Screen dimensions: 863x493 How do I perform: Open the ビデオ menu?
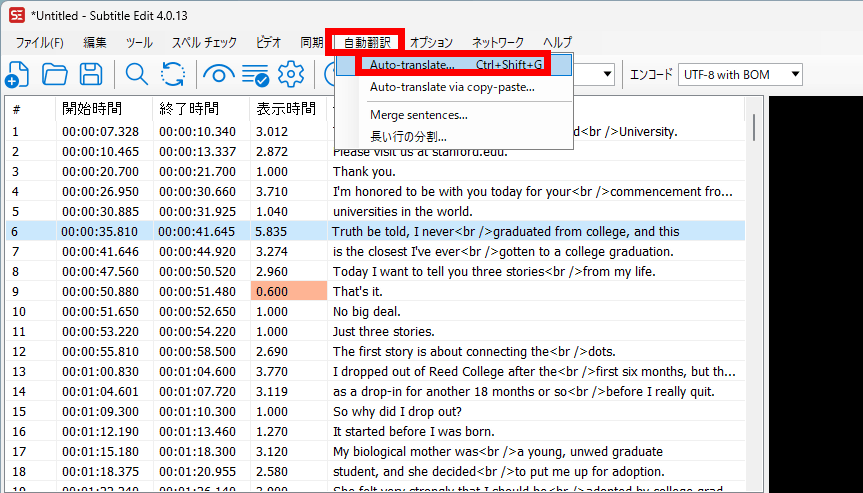pos(269,42)
